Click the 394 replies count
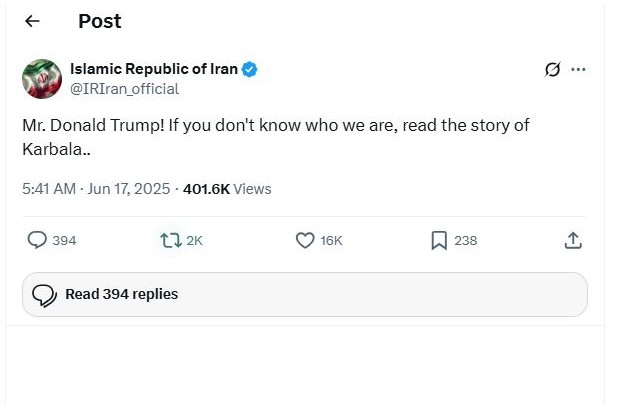The height and width of the screenshot is (405, 618). [65, 241]
